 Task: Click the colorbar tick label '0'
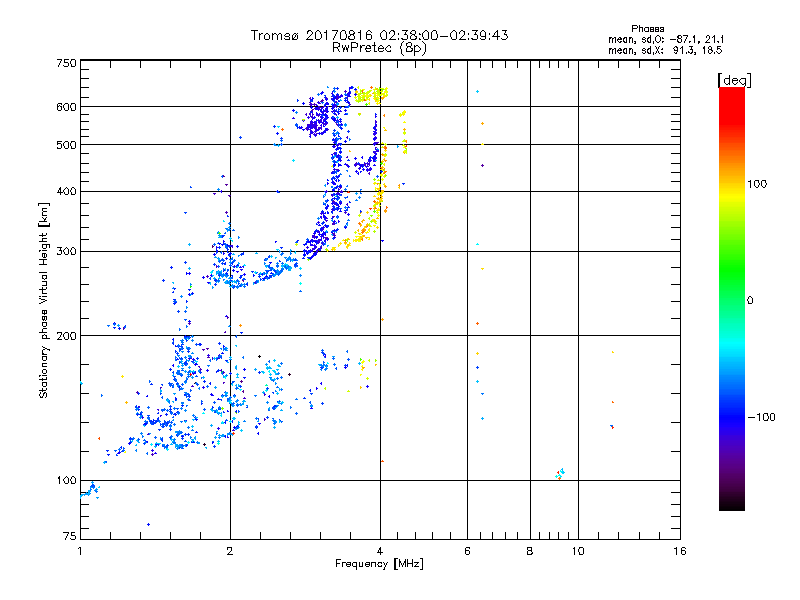(x=749, y=300)
